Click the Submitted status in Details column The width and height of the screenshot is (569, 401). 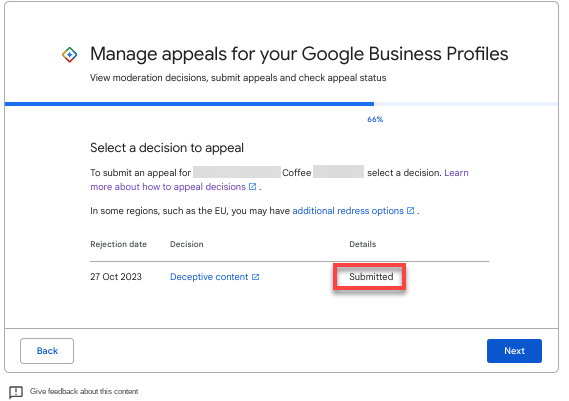click(x=371, y=277)
